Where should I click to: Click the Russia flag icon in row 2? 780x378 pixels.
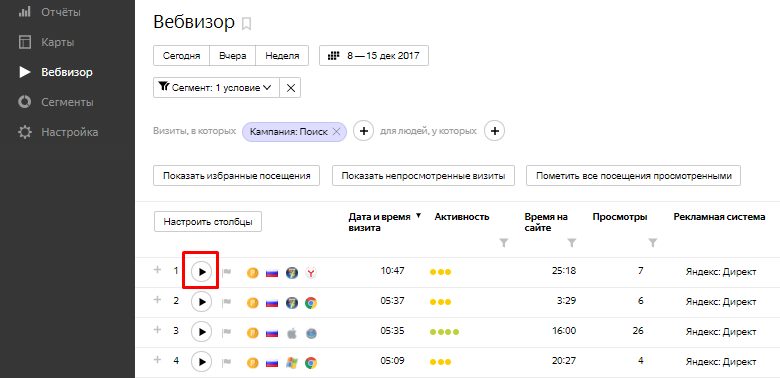tap(272, 303)
